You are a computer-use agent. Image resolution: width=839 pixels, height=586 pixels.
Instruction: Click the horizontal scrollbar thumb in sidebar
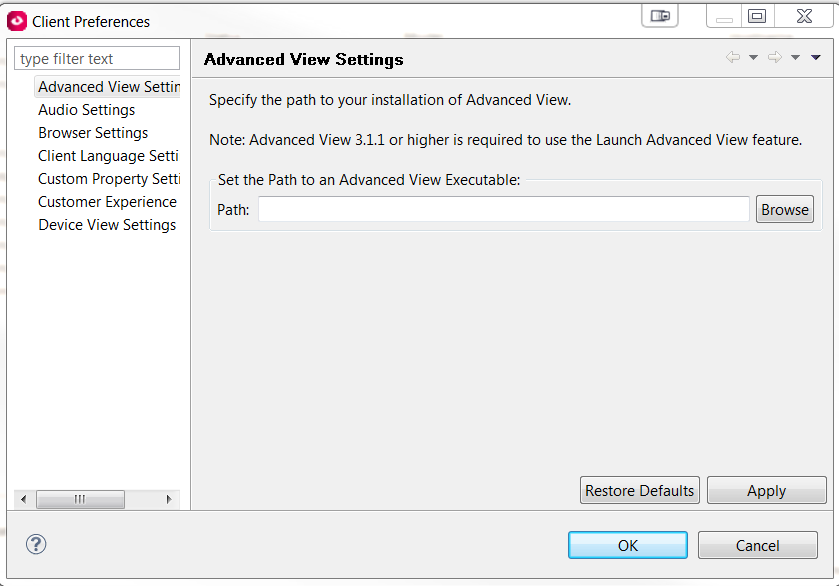80,499
